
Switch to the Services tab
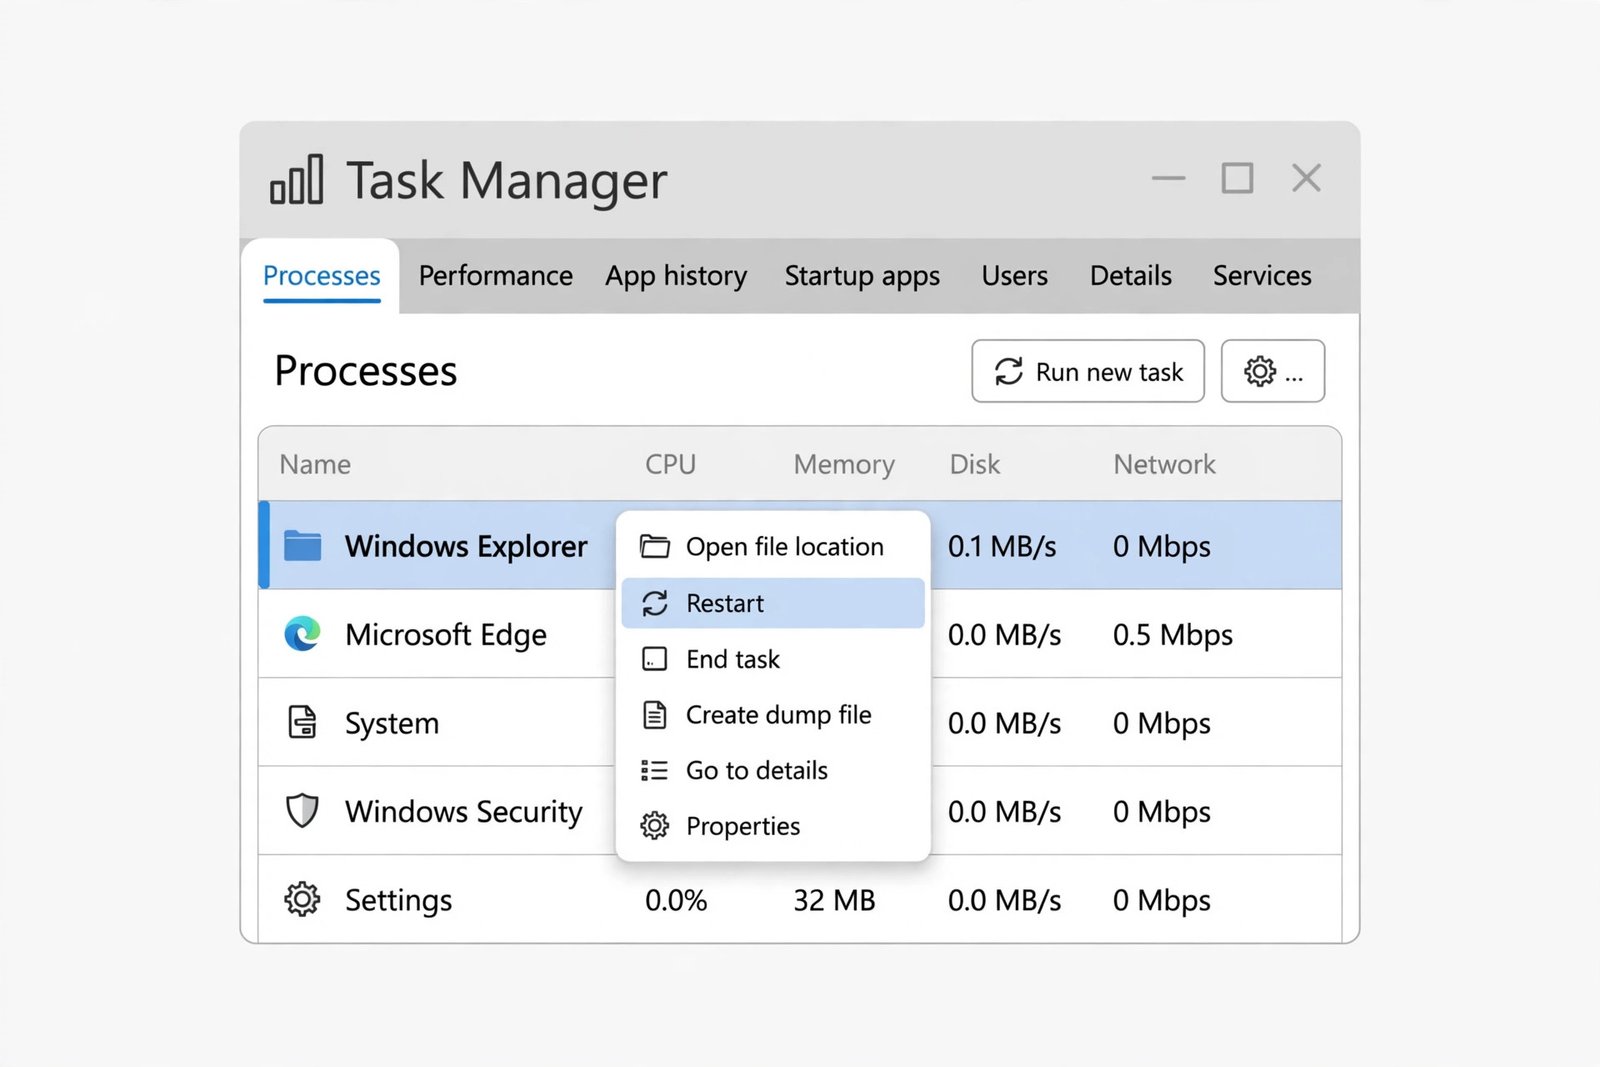tap(1262, 275)
